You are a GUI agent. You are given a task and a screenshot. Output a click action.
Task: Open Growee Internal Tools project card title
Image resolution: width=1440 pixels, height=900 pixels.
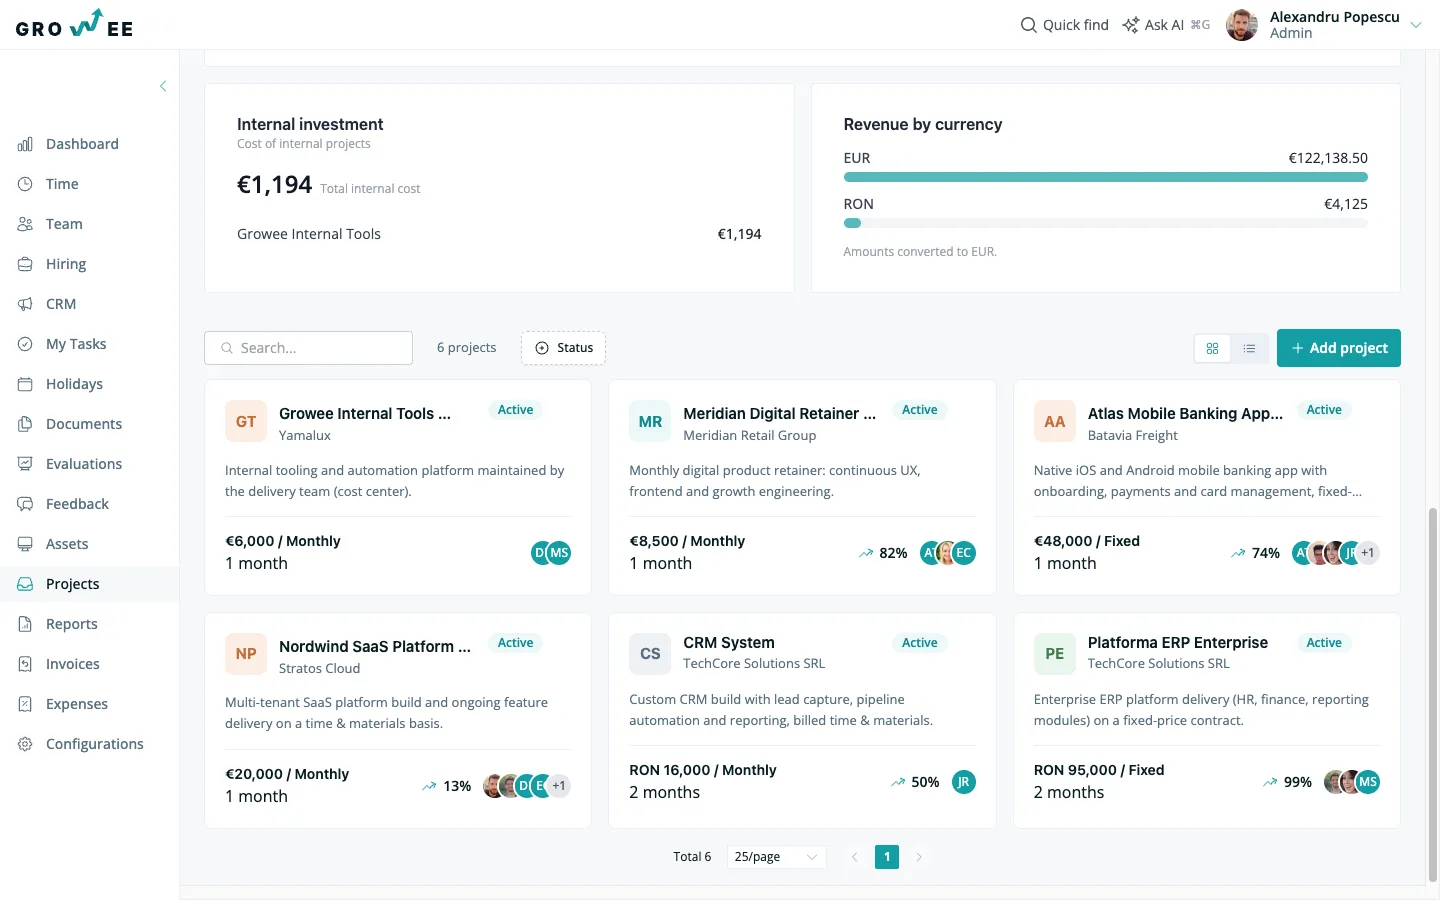point(365,414)
